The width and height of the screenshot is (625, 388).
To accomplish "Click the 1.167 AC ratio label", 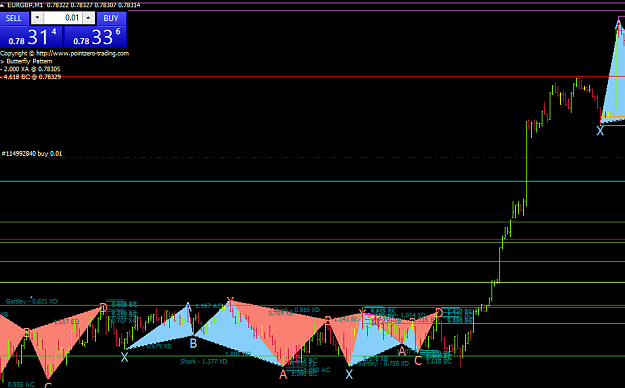I will 209,306.
